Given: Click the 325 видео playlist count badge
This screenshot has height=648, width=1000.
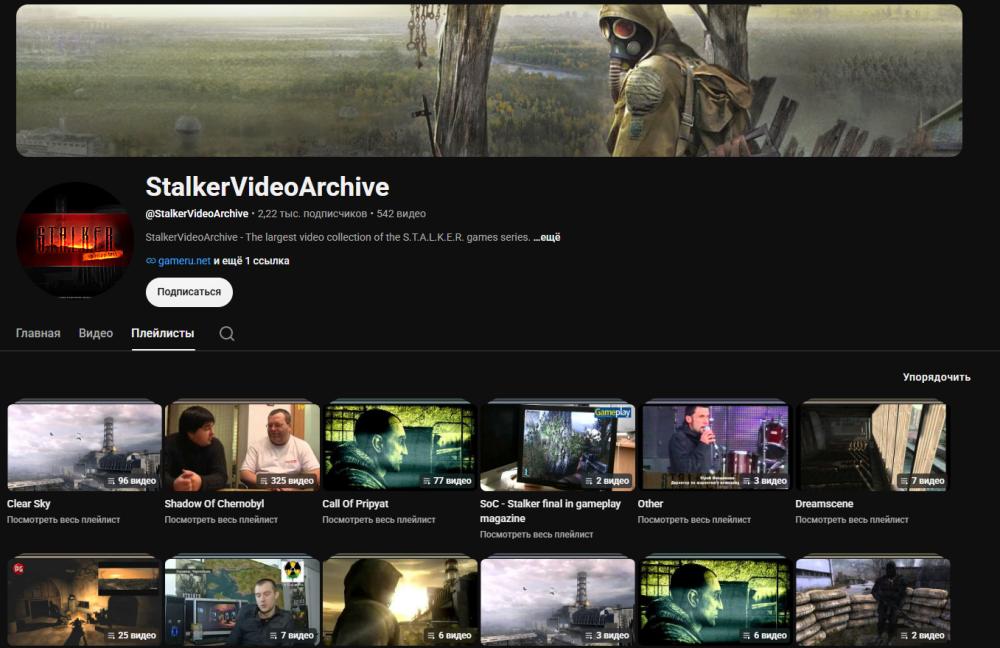Looking at the screenshot, I should point(287,481).
